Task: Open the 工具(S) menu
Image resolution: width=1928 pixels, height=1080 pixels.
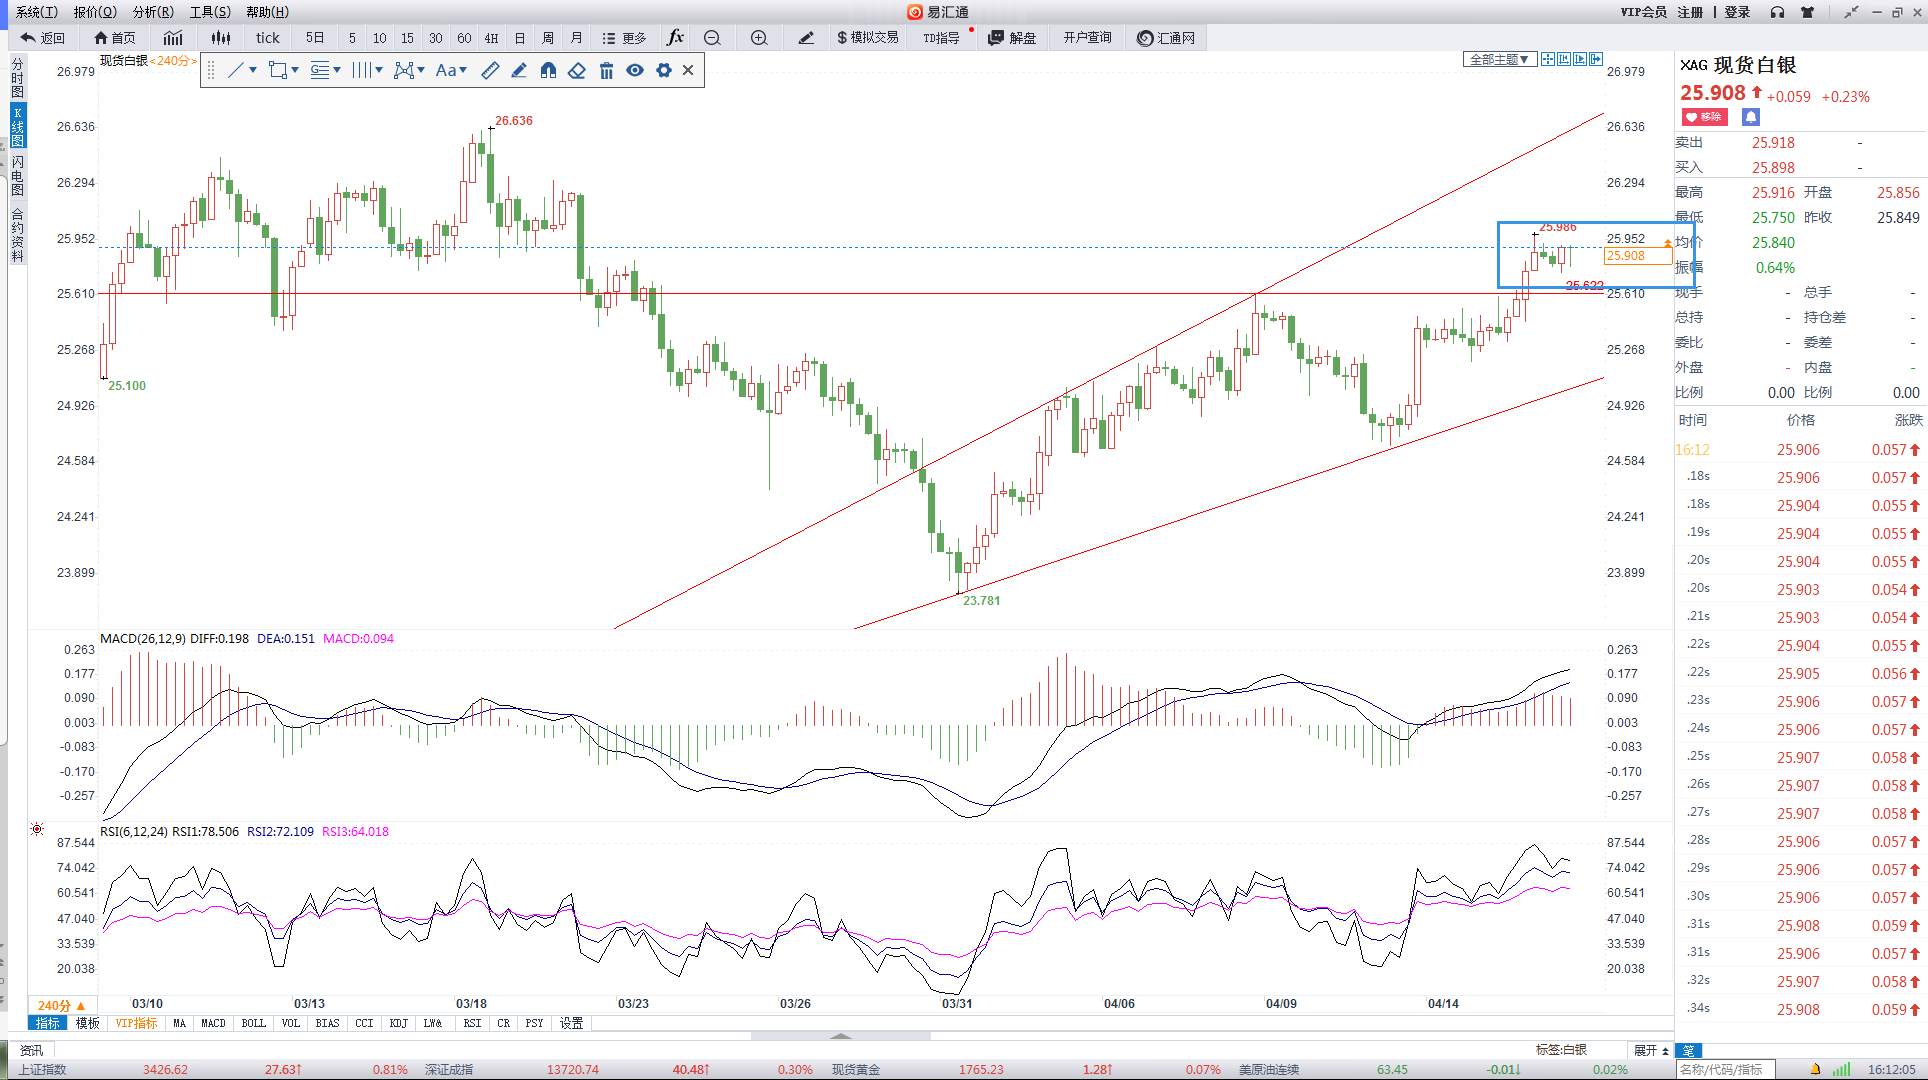Action: pos(210,12)
